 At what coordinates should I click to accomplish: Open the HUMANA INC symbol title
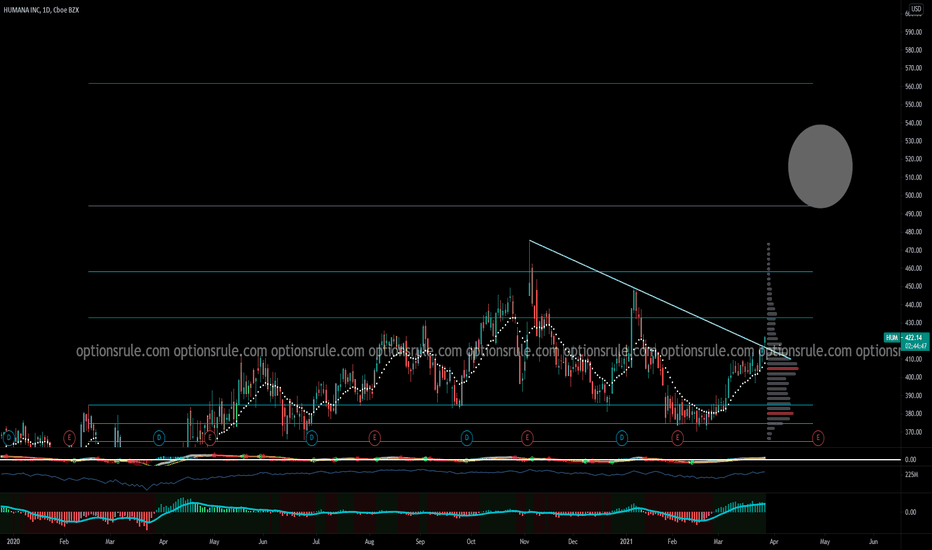(41, 10)
